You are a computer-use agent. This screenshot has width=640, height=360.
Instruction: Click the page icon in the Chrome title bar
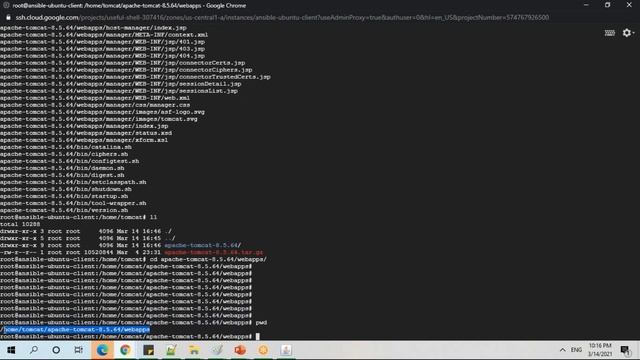point(6,5)
